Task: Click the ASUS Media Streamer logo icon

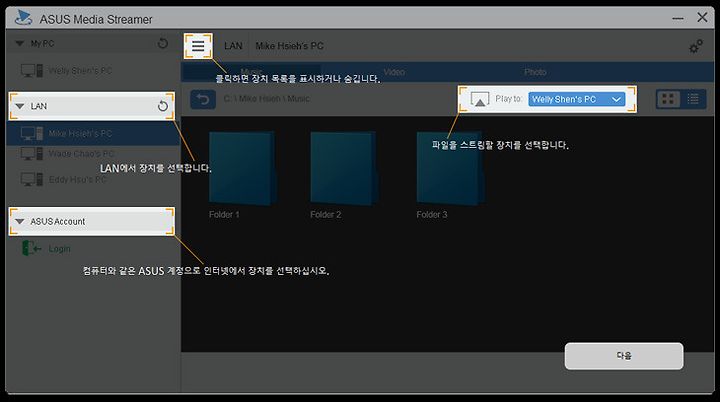Action: pyautogui.click(x=23, y=18)
